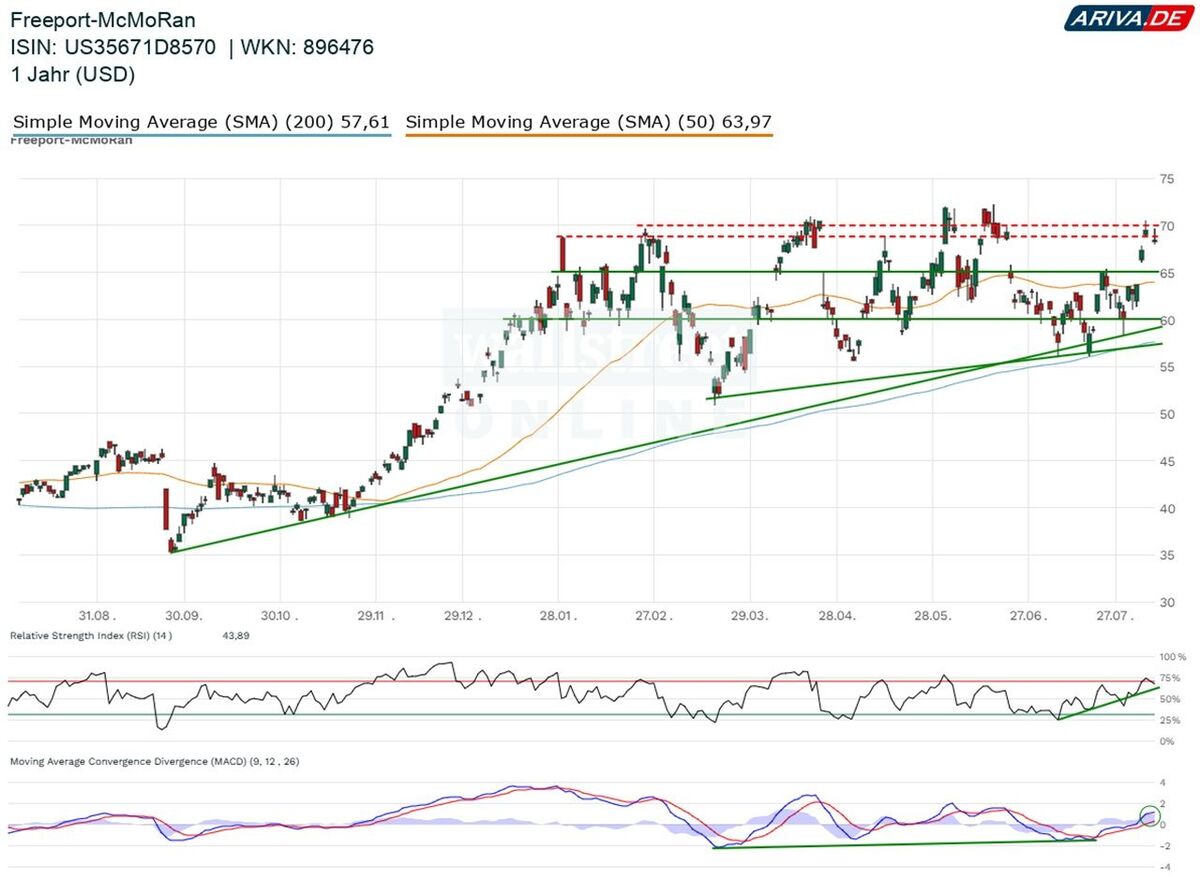Click the green 65 horizontal support line

[x=848, y=272]
